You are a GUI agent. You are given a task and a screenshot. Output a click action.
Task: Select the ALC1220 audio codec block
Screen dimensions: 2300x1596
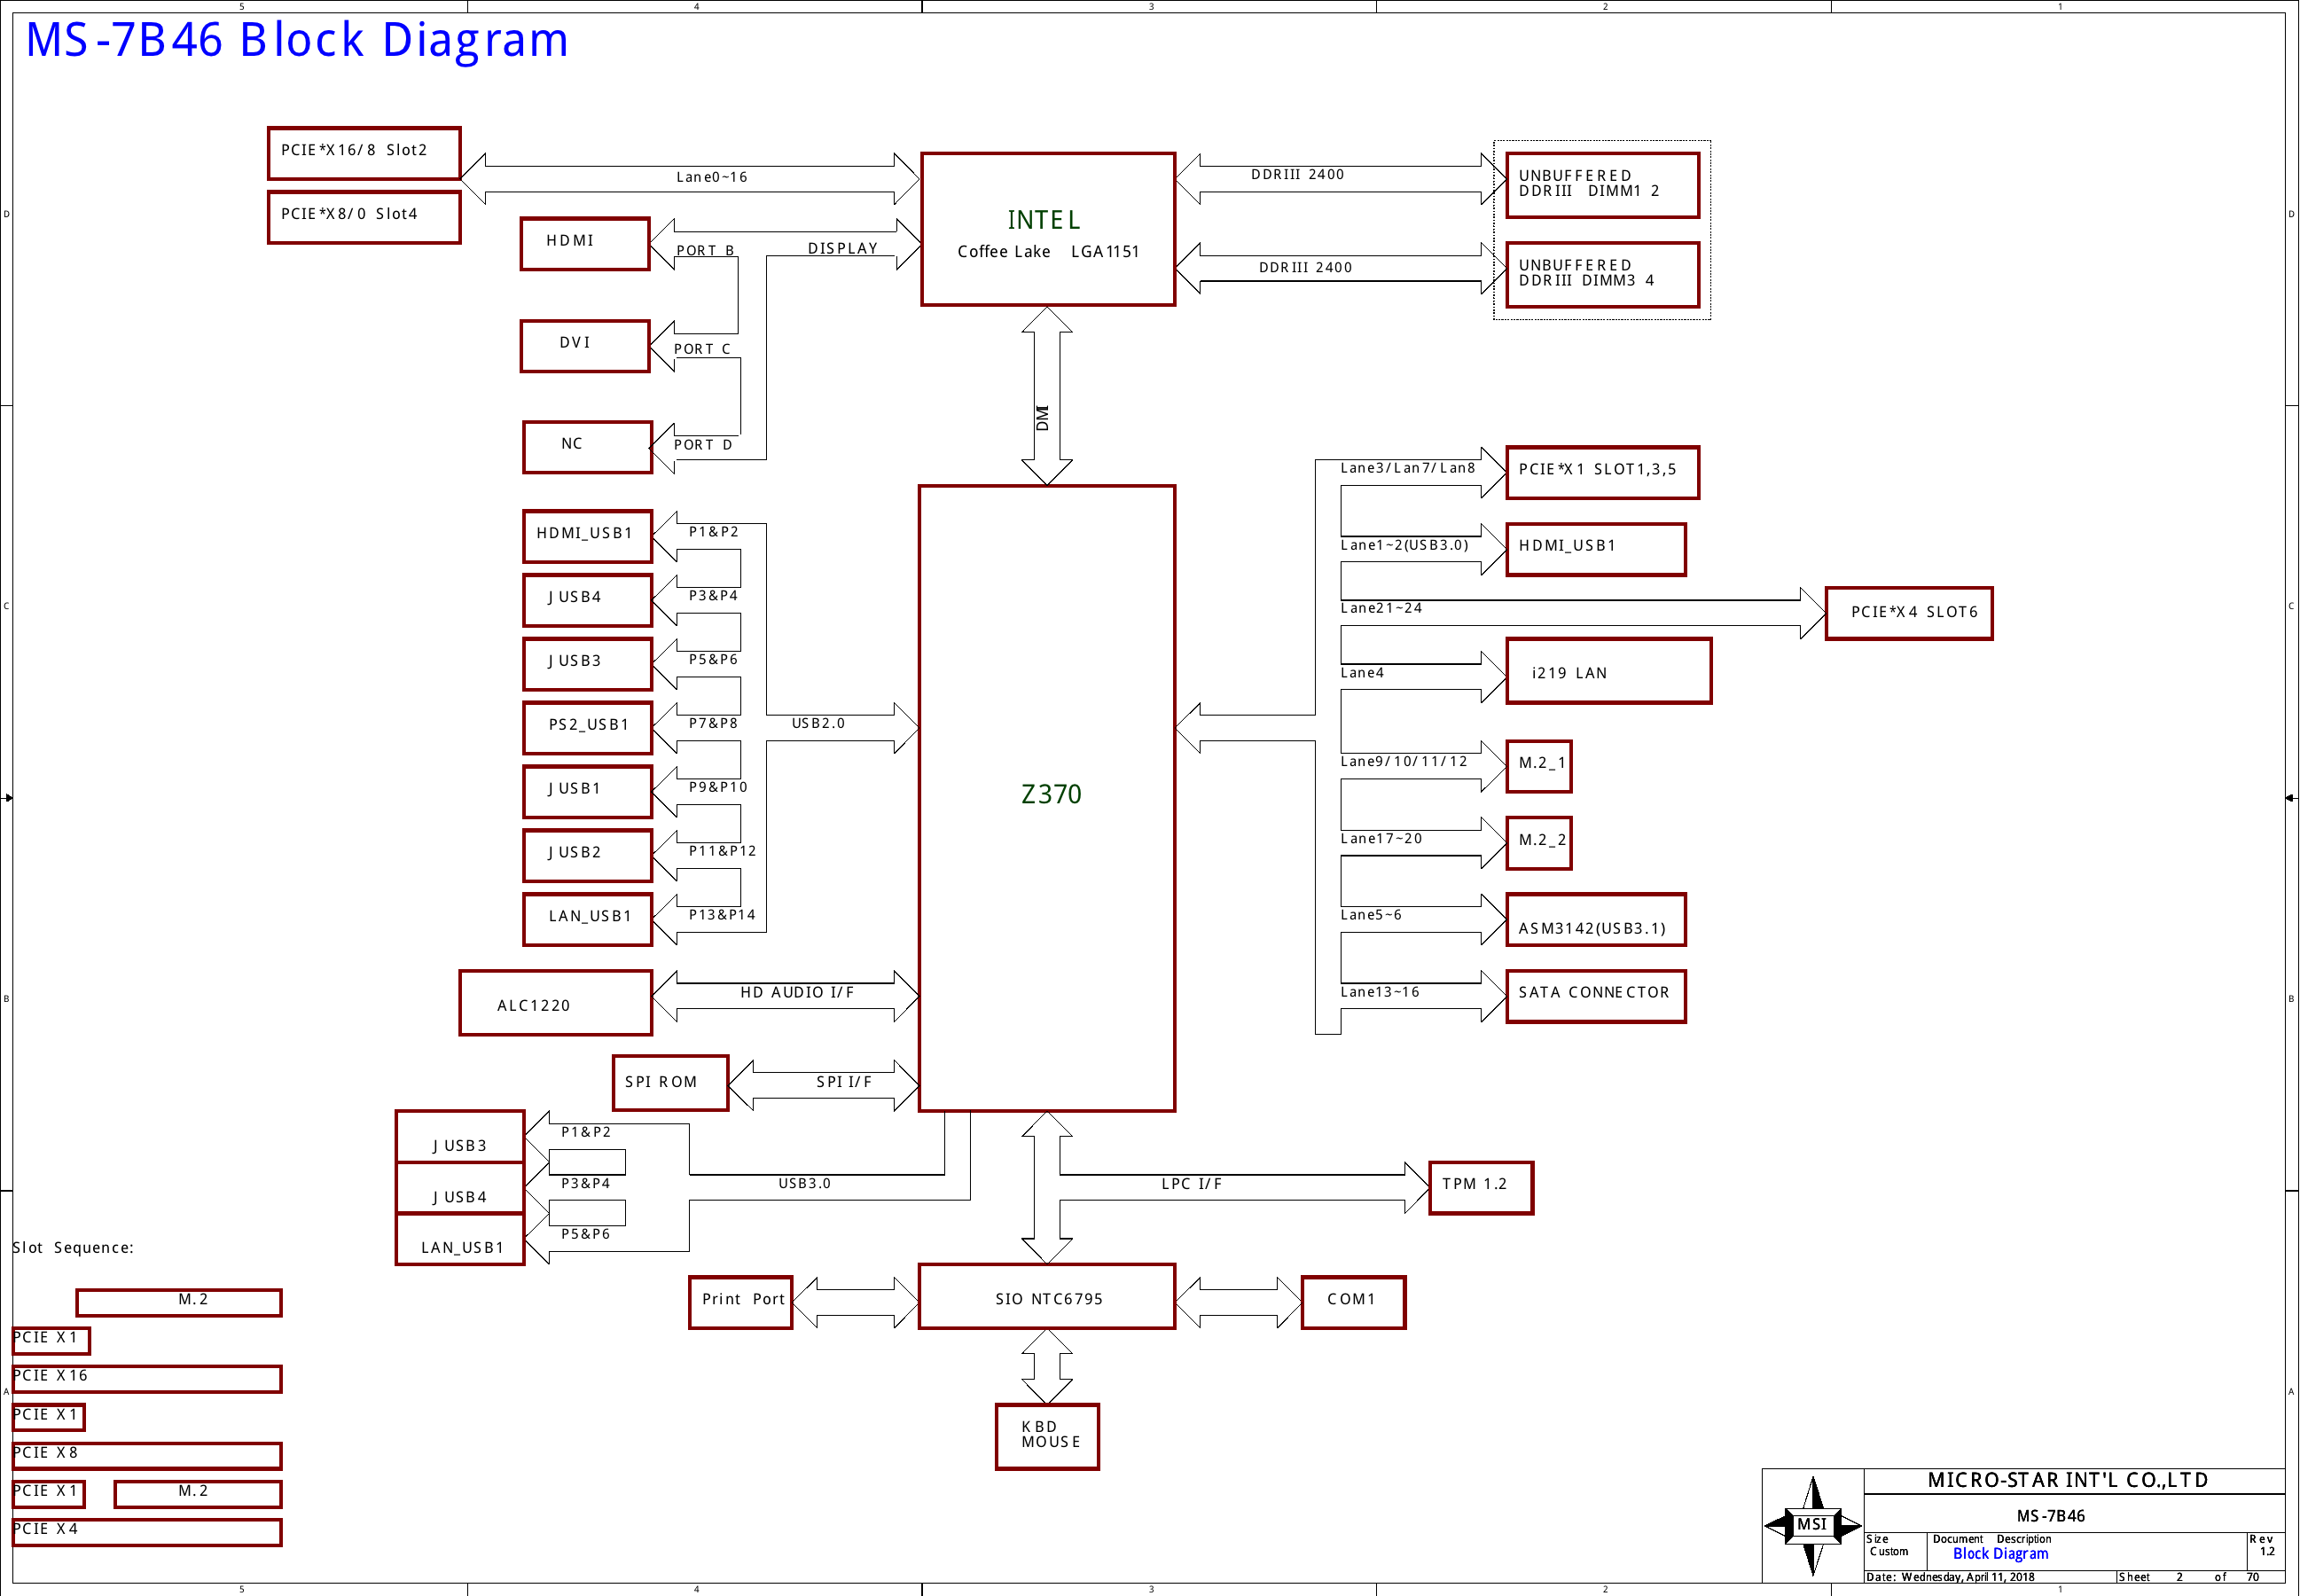tap(555, 1003)
